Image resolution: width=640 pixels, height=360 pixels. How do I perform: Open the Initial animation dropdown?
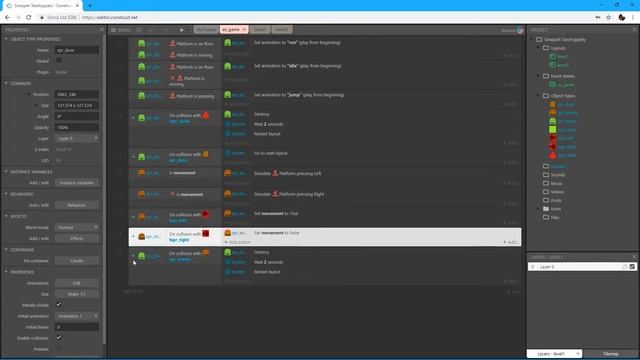(77, 316)
